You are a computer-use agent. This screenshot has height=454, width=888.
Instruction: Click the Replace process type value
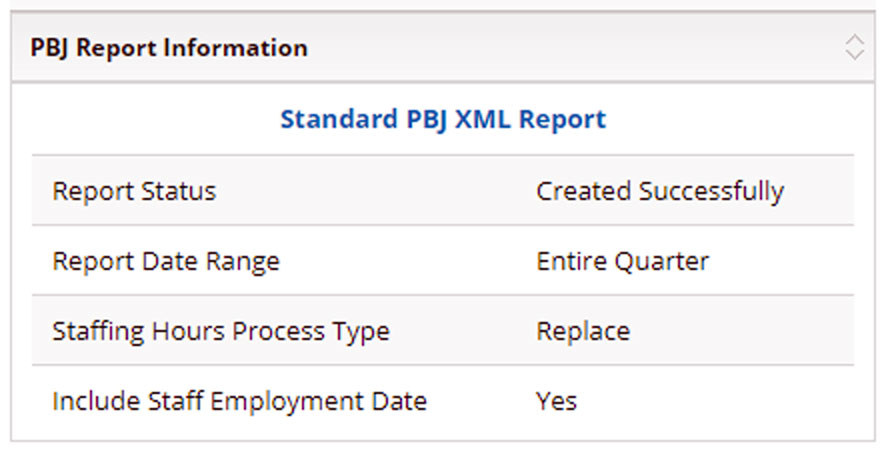[583, 331]
